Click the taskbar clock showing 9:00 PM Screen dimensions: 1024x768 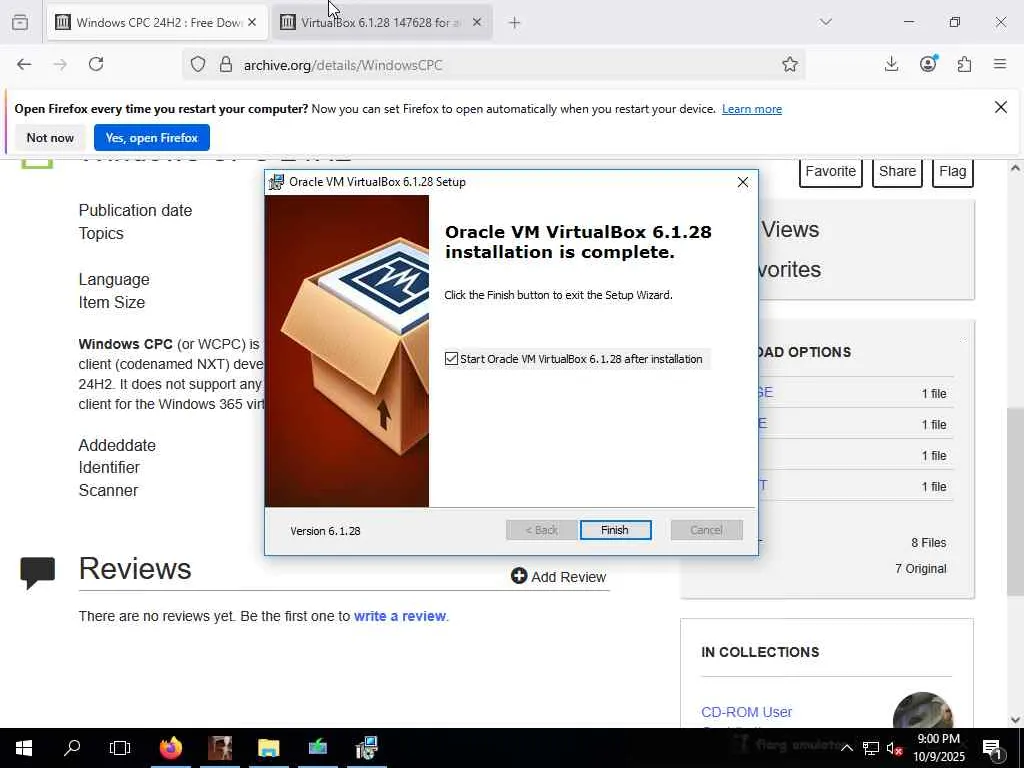(x=939, y=748)
